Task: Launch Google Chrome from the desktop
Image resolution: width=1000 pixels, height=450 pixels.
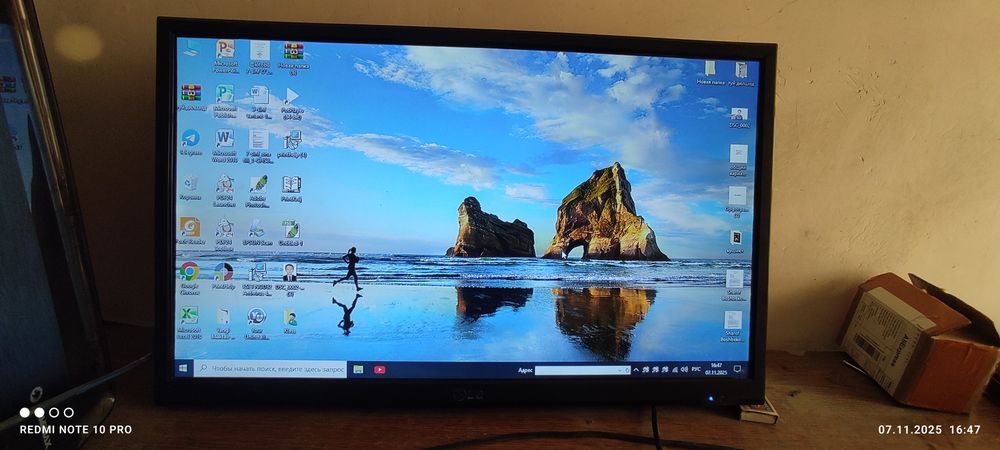Action: click(189, 279)
